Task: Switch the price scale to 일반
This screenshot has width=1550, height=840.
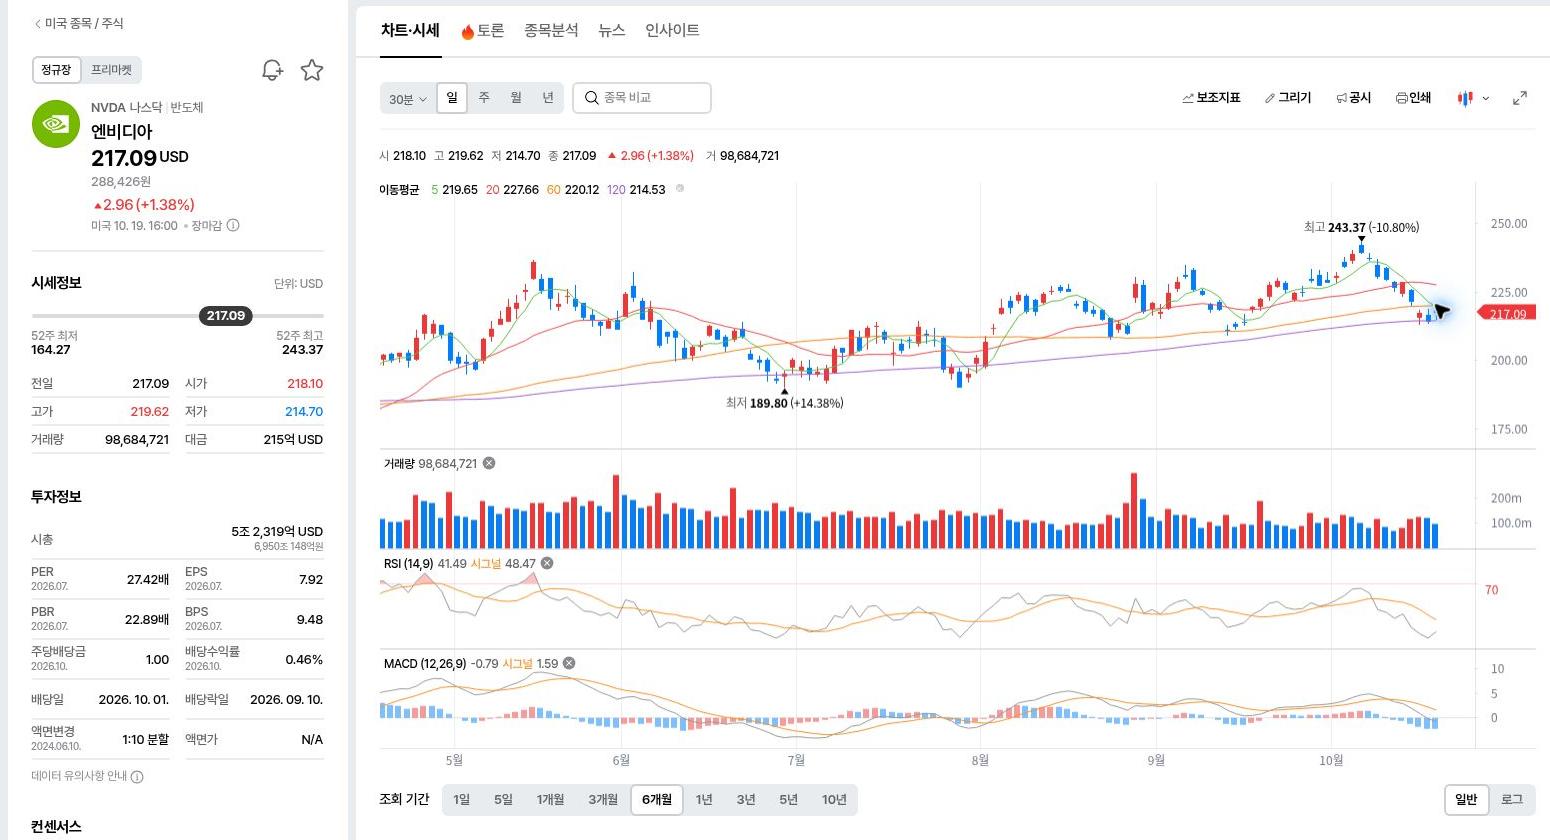Action: click(1466, 799)
